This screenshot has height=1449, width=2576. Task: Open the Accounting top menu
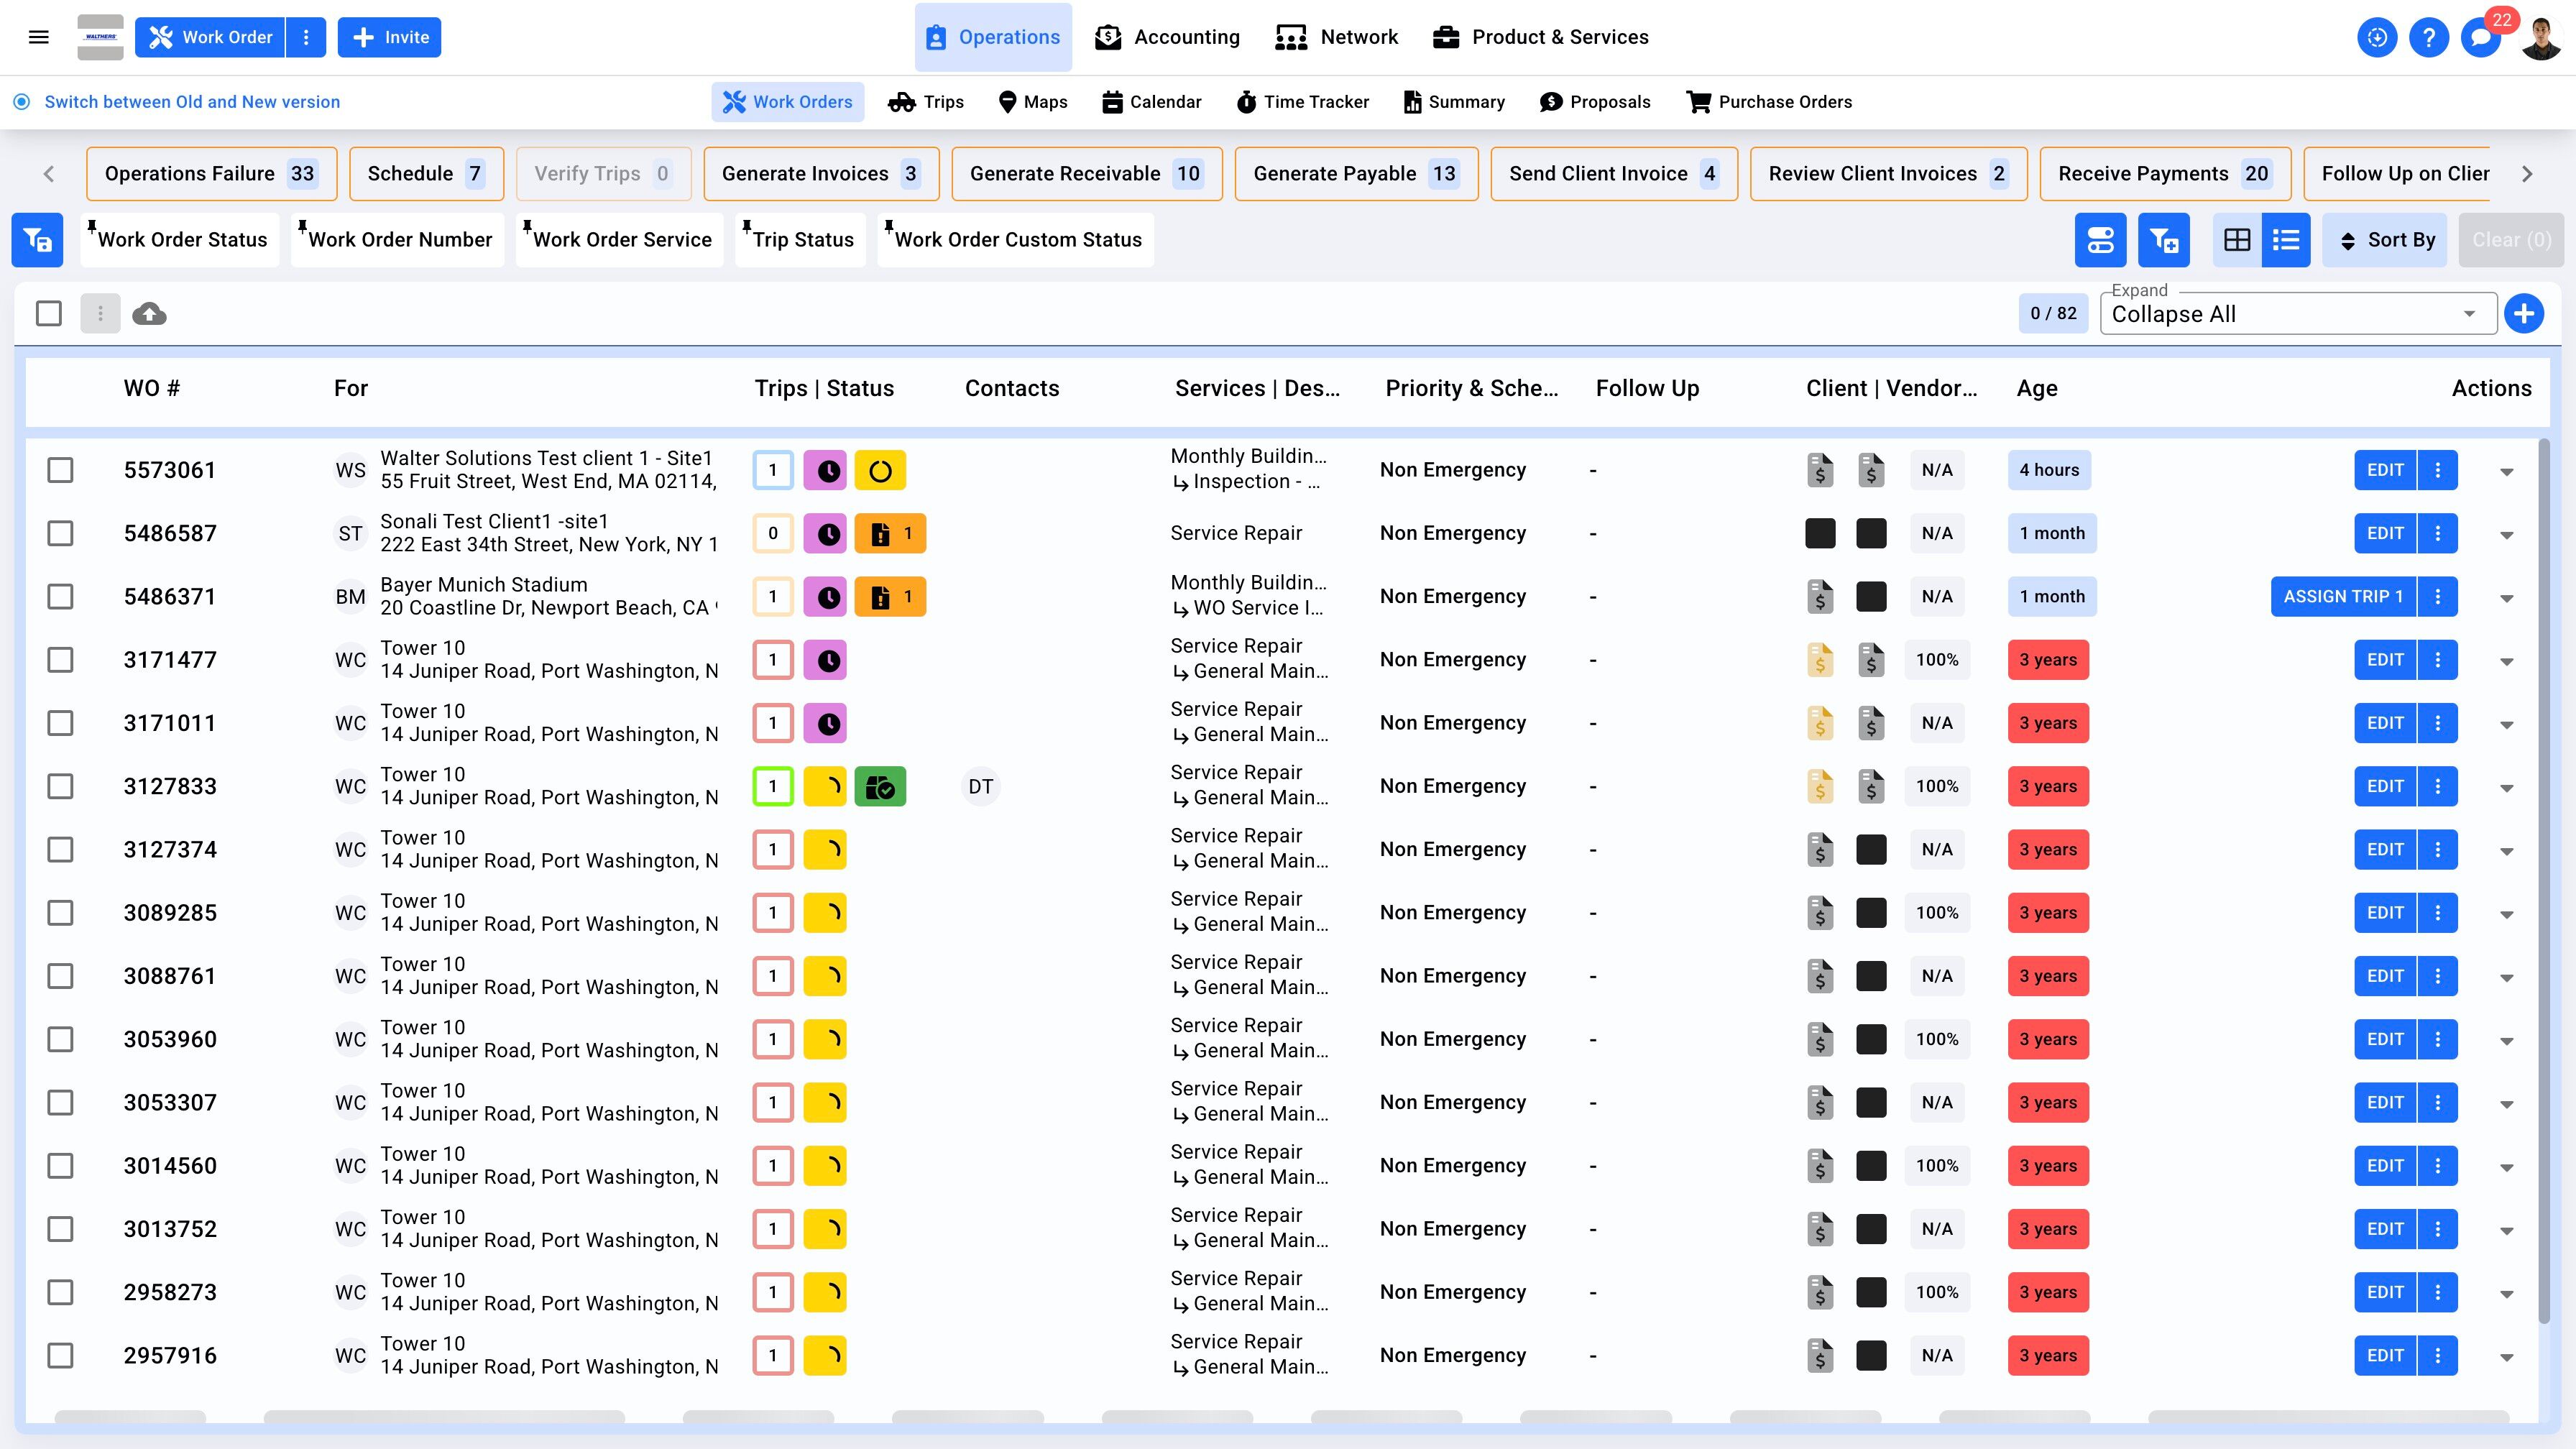[x=1167, y=37]
